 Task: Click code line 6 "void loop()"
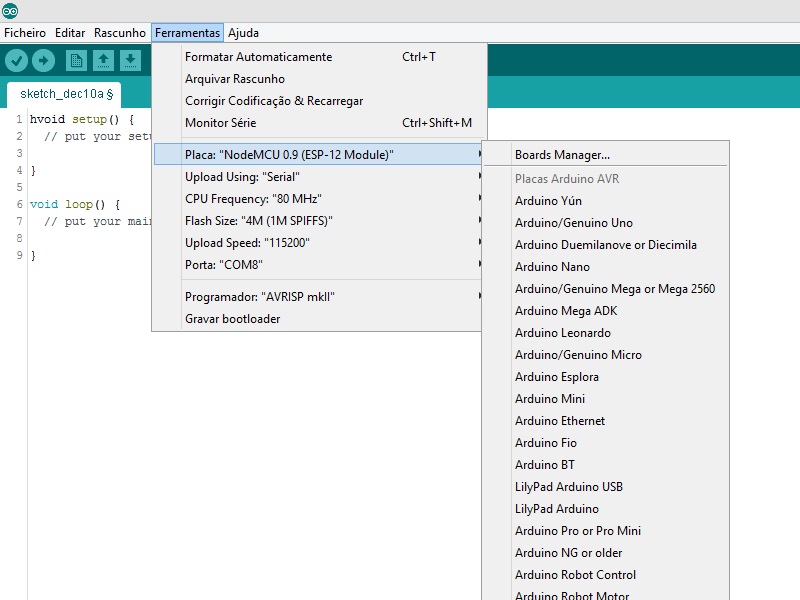click(x=75, y=204)
